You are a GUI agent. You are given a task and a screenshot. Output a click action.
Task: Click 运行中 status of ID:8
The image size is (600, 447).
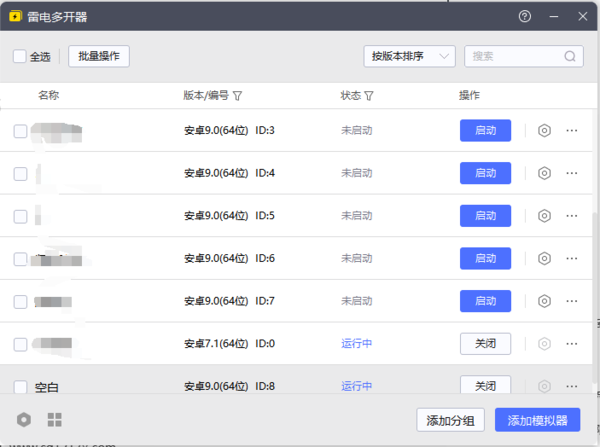click(x=356, y=386)
